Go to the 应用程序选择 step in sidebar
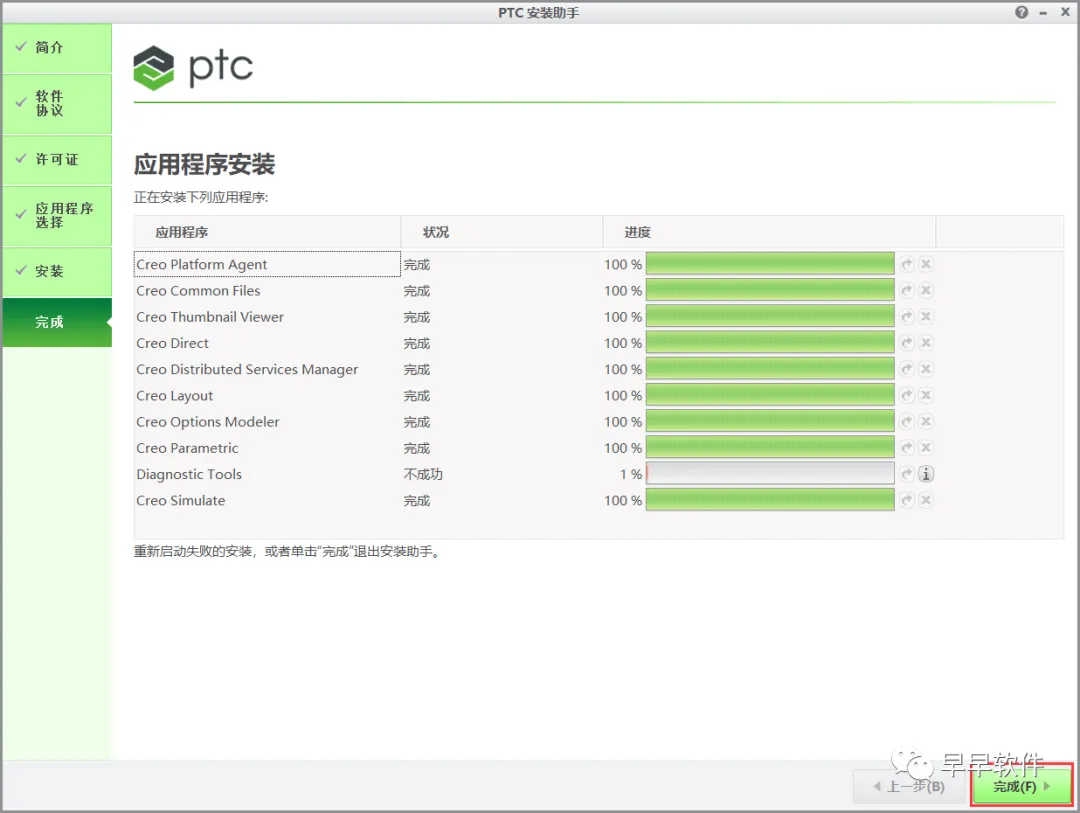Screen dimensions: 1080x813 point(57,216)
